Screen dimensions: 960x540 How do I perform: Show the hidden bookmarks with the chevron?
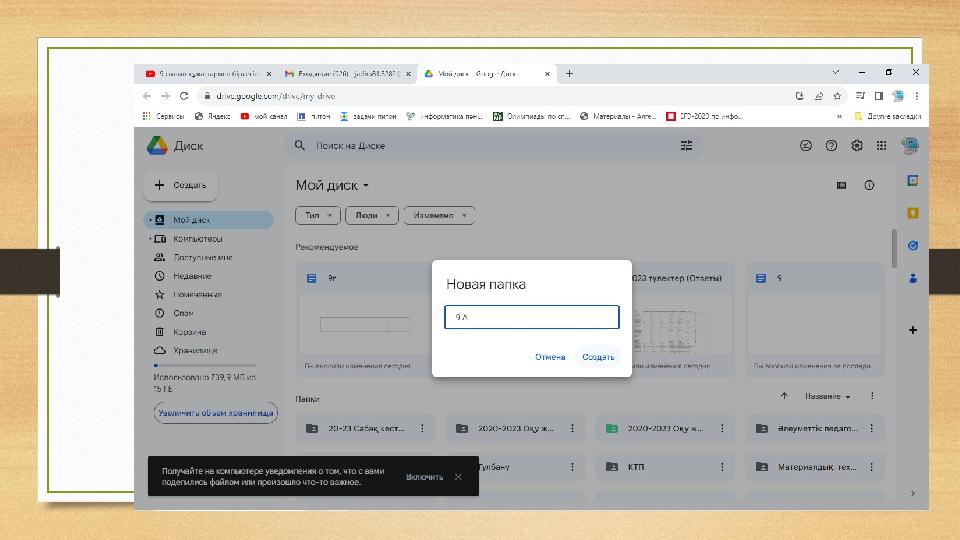pos(839,116)
